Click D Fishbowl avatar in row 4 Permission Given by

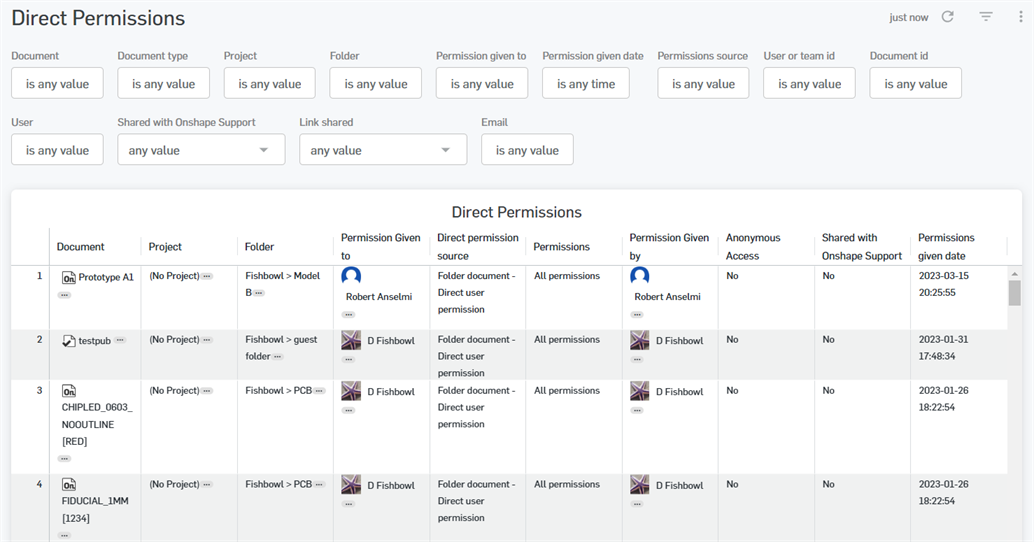640,485
